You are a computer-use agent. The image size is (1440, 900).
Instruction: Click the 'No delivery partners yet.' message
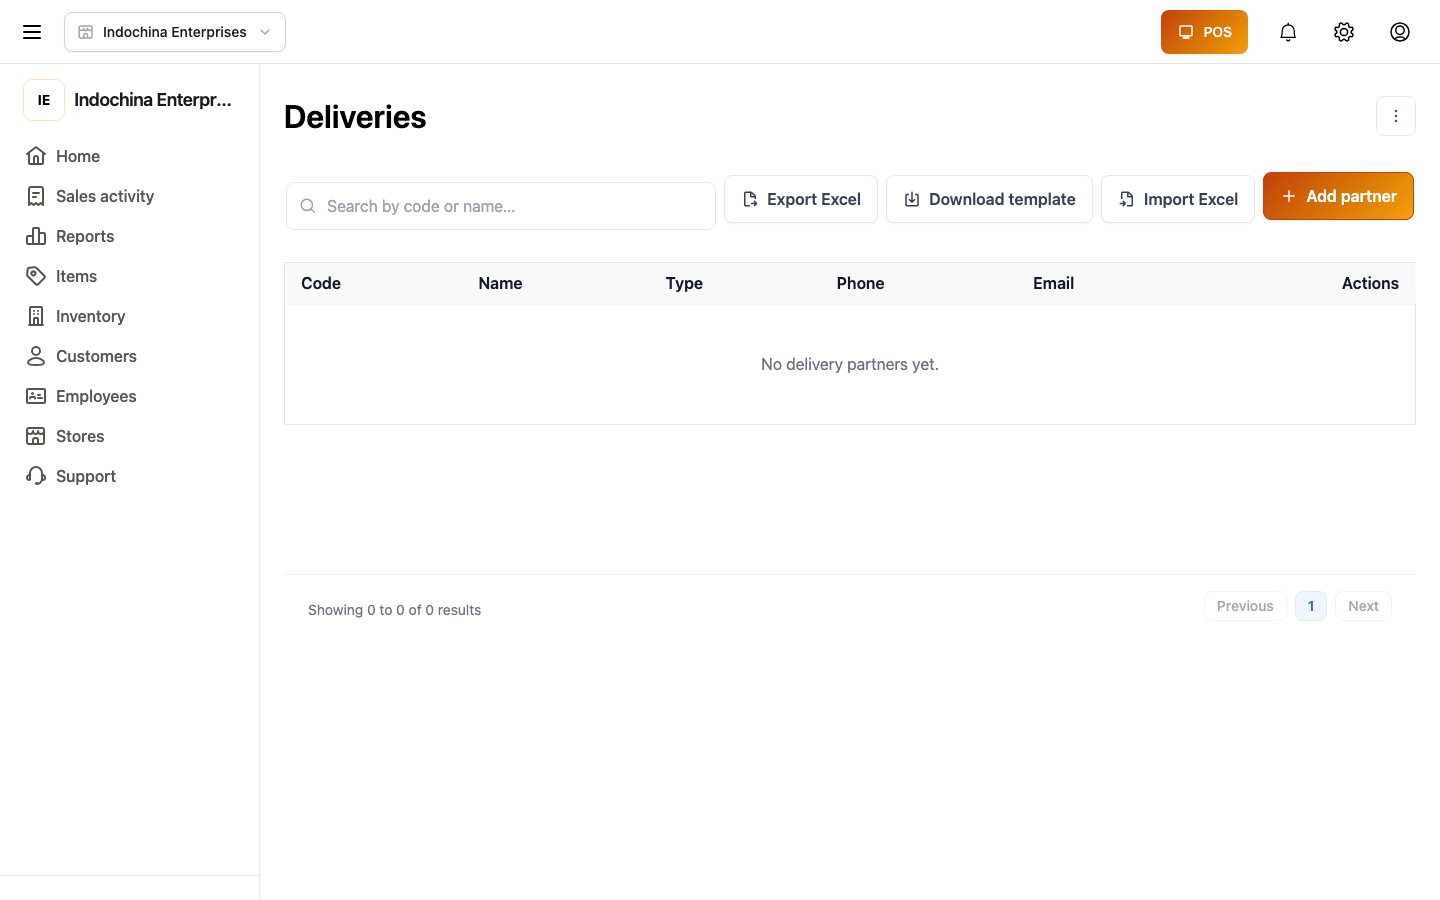click(x=850, y=364)
